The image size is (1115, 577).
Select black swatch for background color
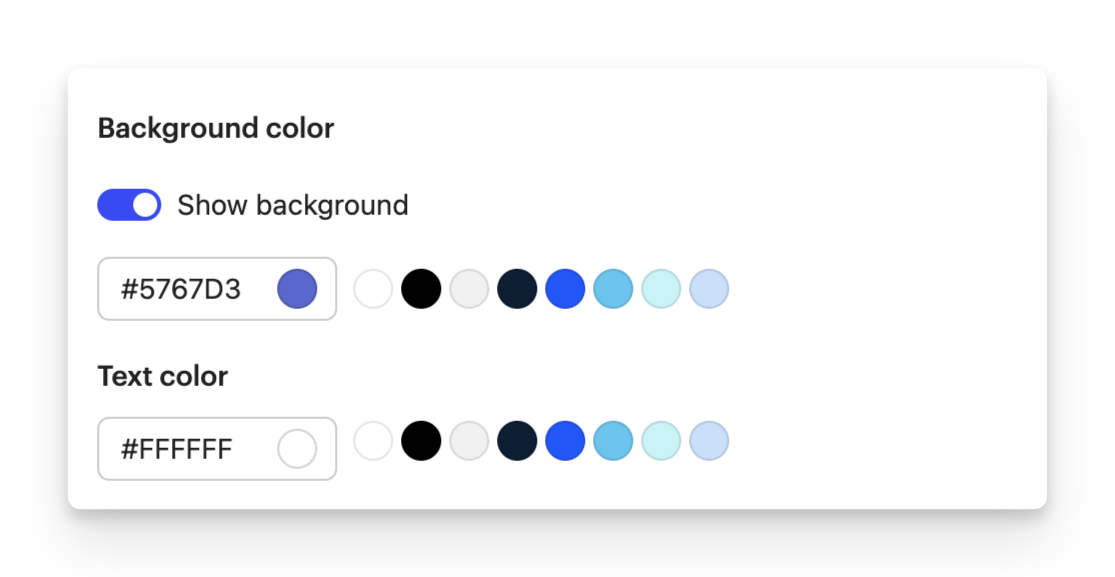pyautogui.click(x=421, y=289)
